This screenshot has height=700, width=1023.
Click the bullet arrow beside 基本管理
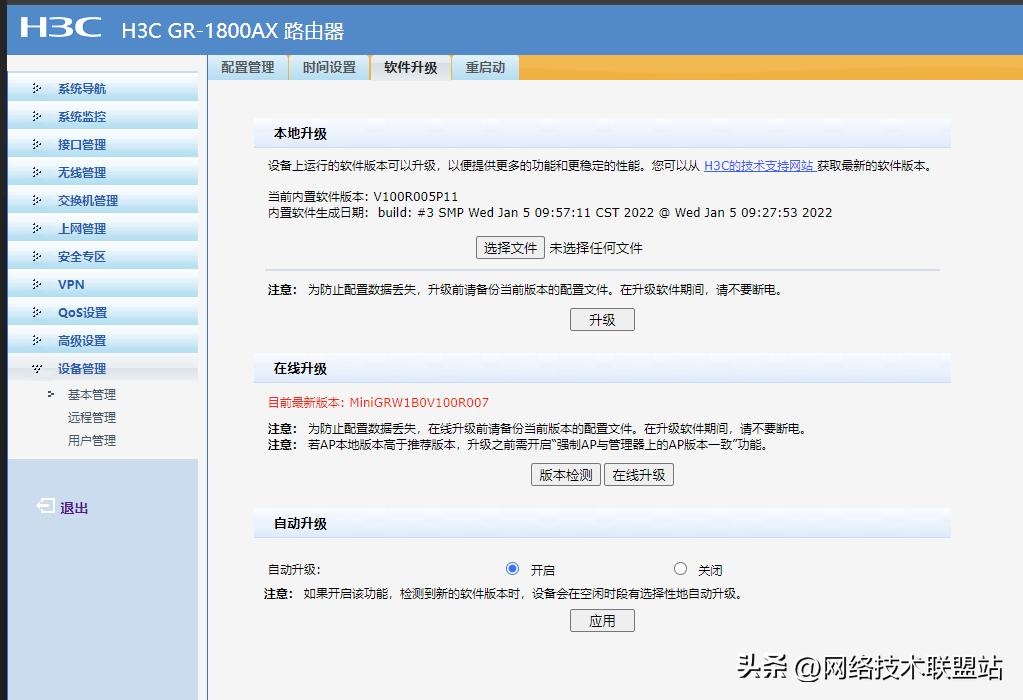coord(51,394)
